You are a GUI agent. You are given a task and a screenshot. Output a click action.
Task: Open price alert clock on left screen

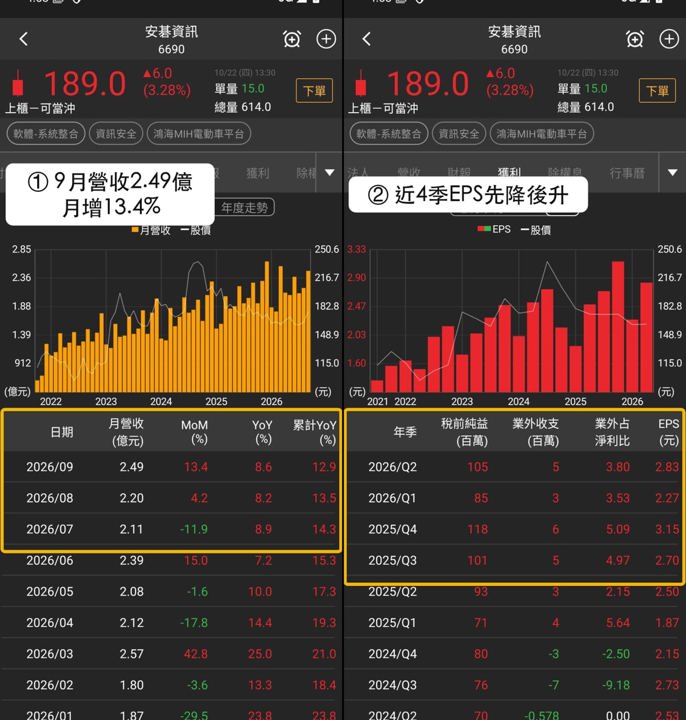[x=292, y=39]
